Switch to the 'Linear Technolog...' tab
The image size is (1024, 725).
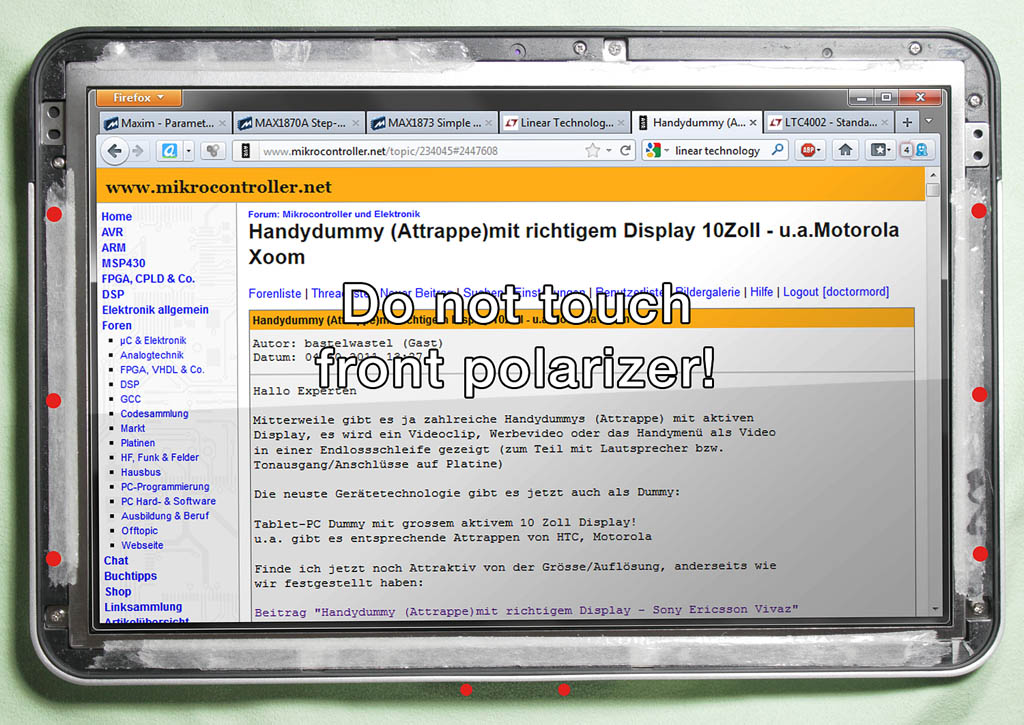click(565, 123)
